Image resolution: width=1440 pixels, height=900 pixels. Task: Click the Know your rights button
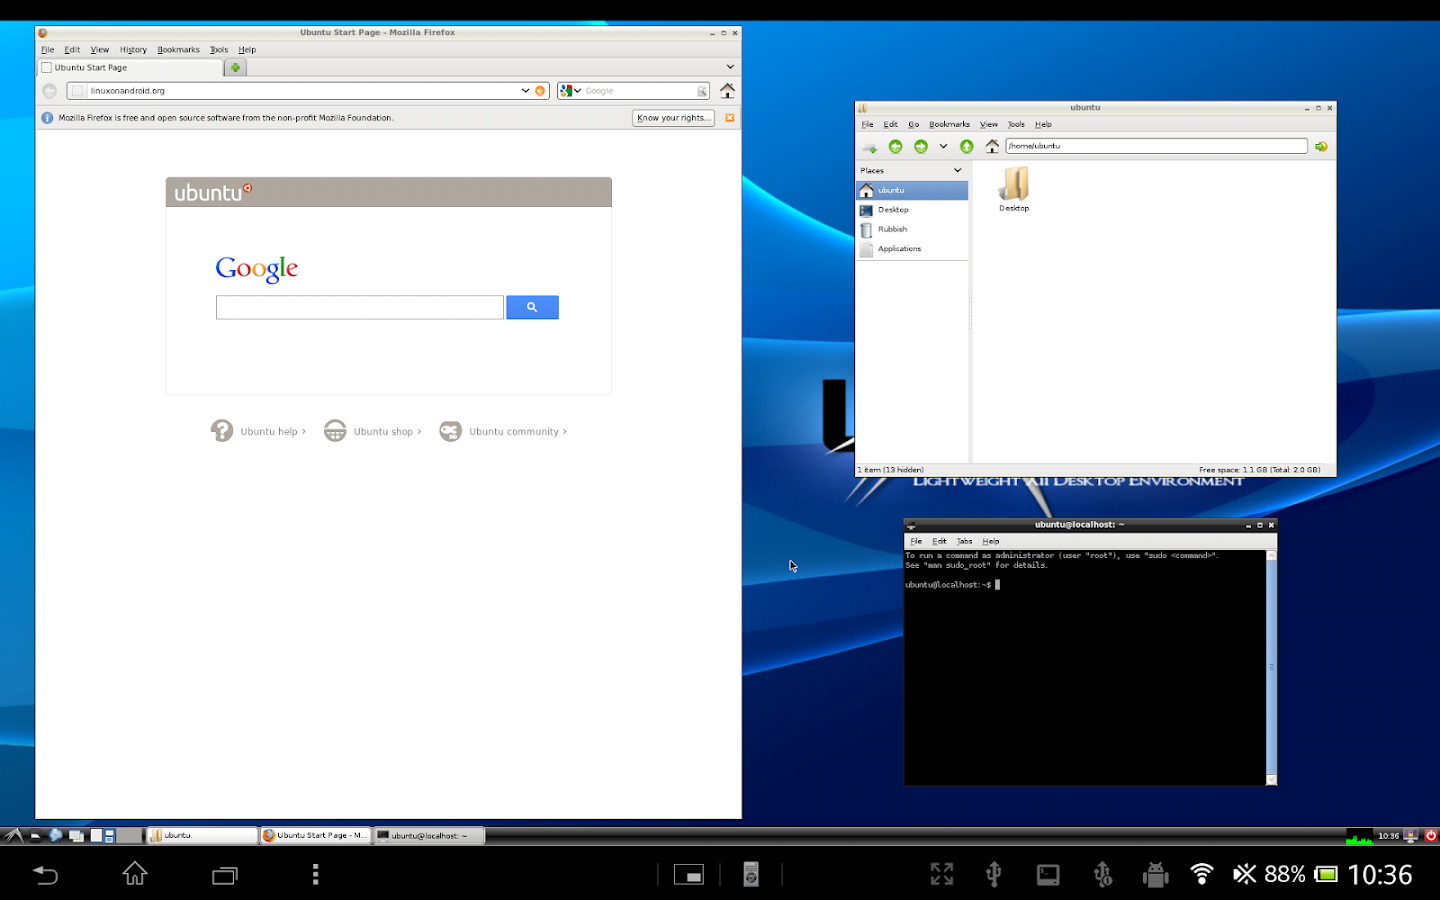point(673,117)
